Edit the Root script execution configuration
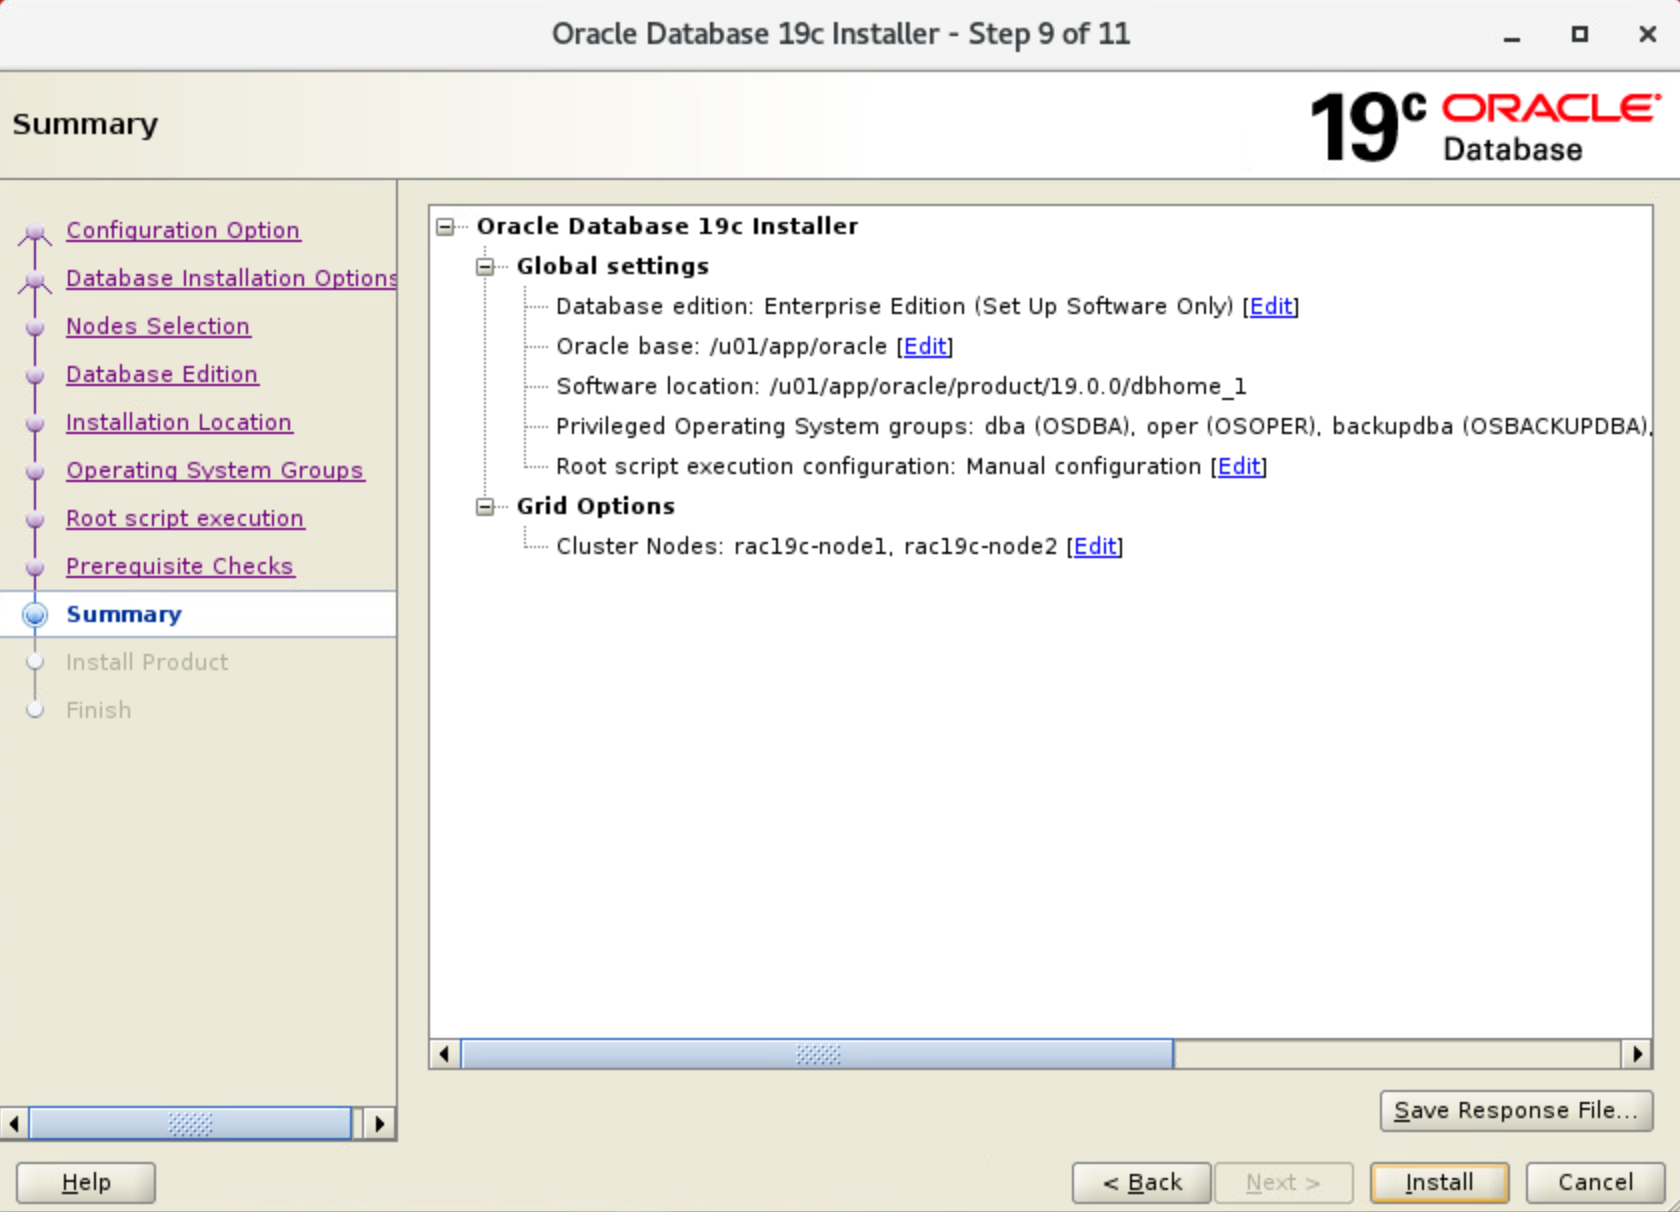 coord(1239,466)
